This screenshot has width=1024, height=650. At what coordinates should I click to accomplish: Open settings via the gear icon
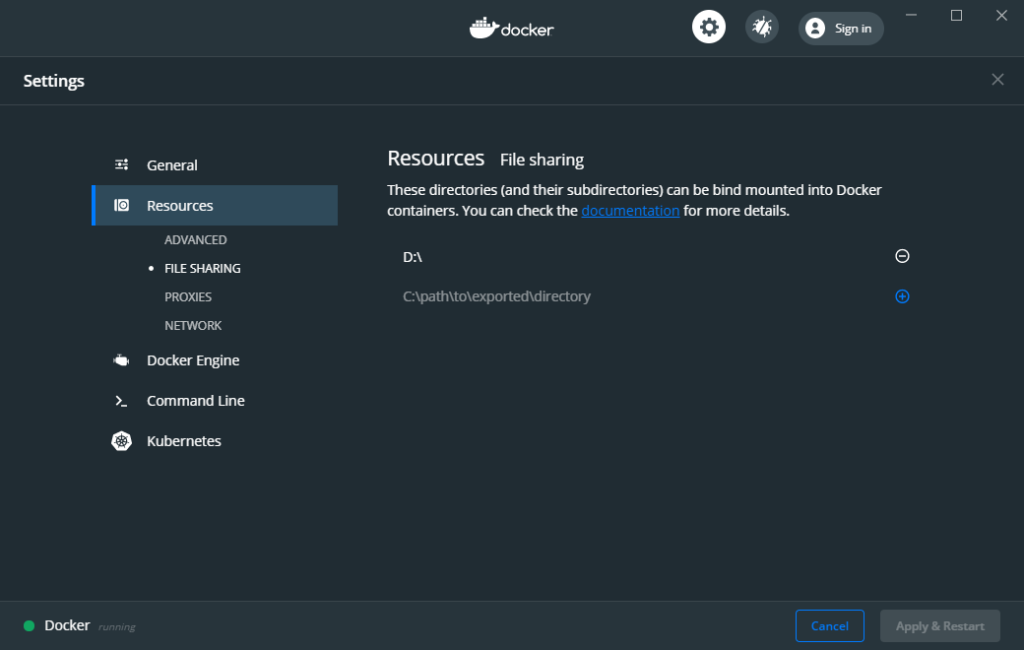coord(709,27)
